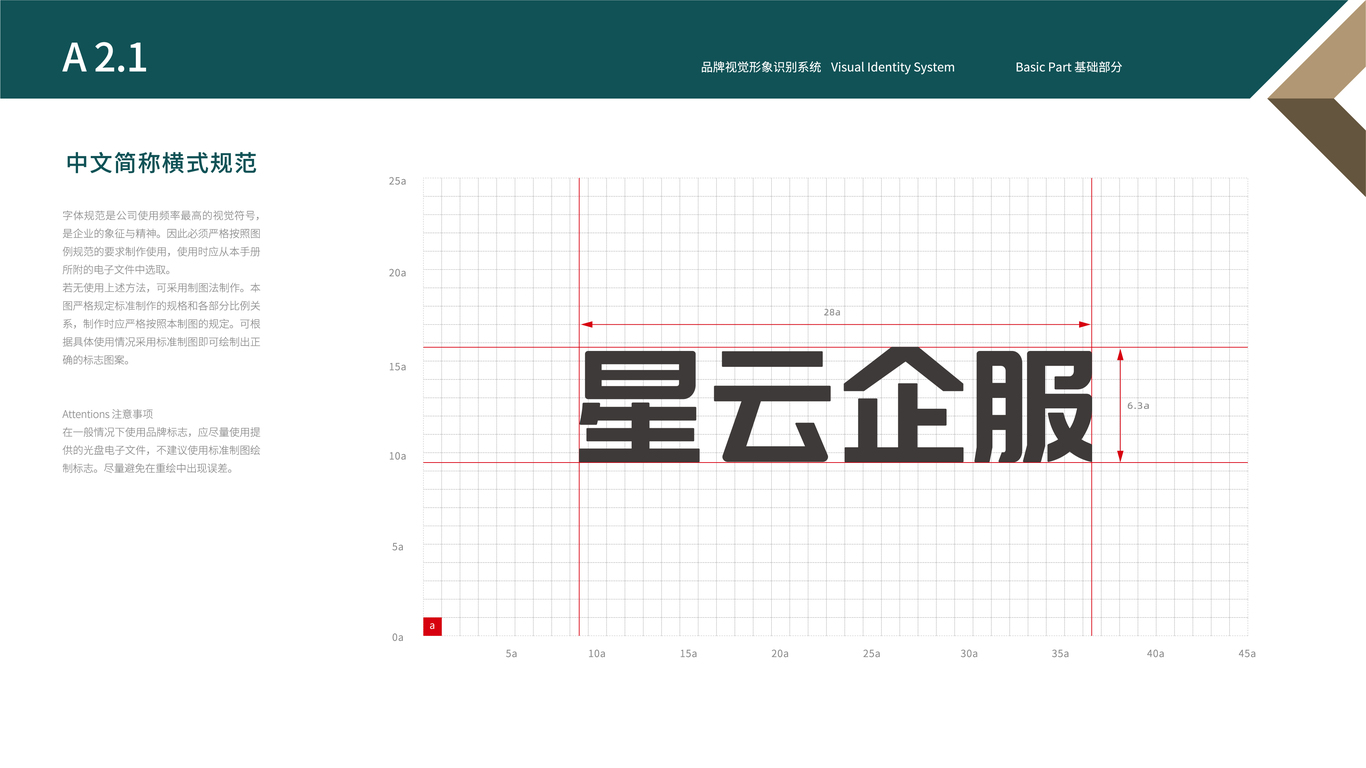Screen dimensions: 1366x768
Task: Select the page number "A 2.1"
Action: click(x=104, y=59)
